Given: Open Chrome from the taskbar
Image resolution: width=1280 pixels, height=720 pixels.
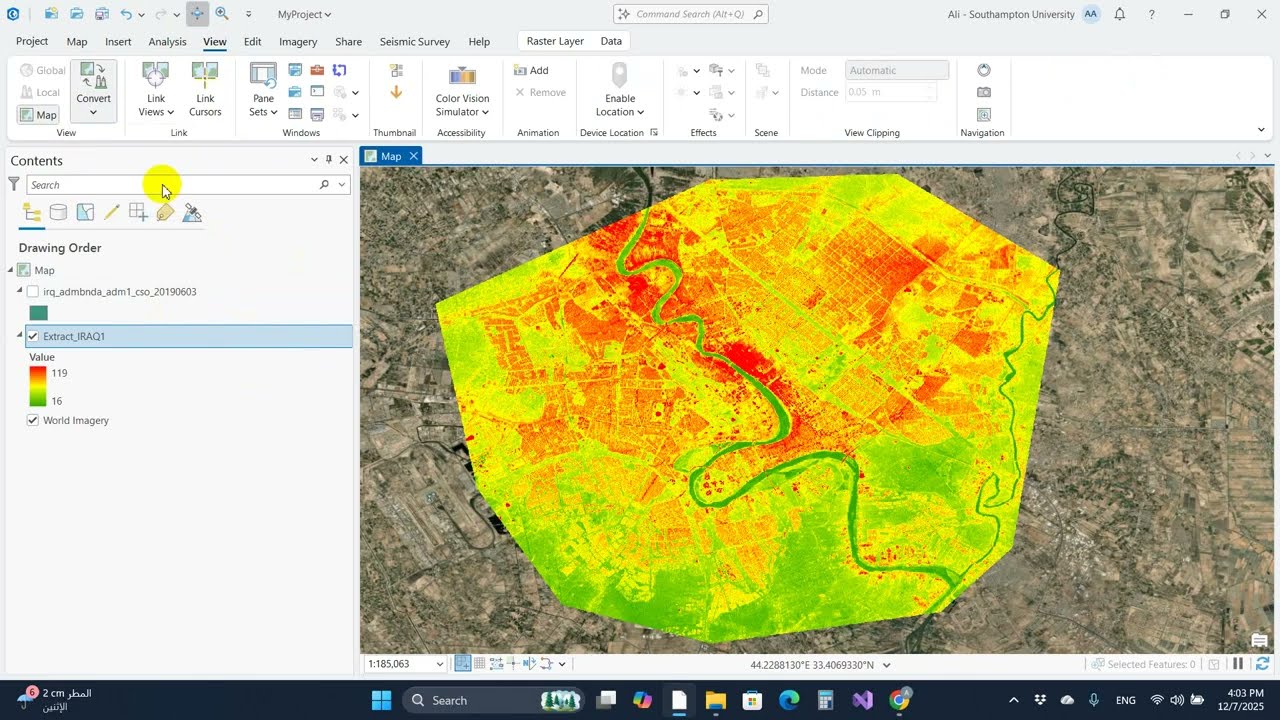Looking at the screenshot, I should coord(900,700).
